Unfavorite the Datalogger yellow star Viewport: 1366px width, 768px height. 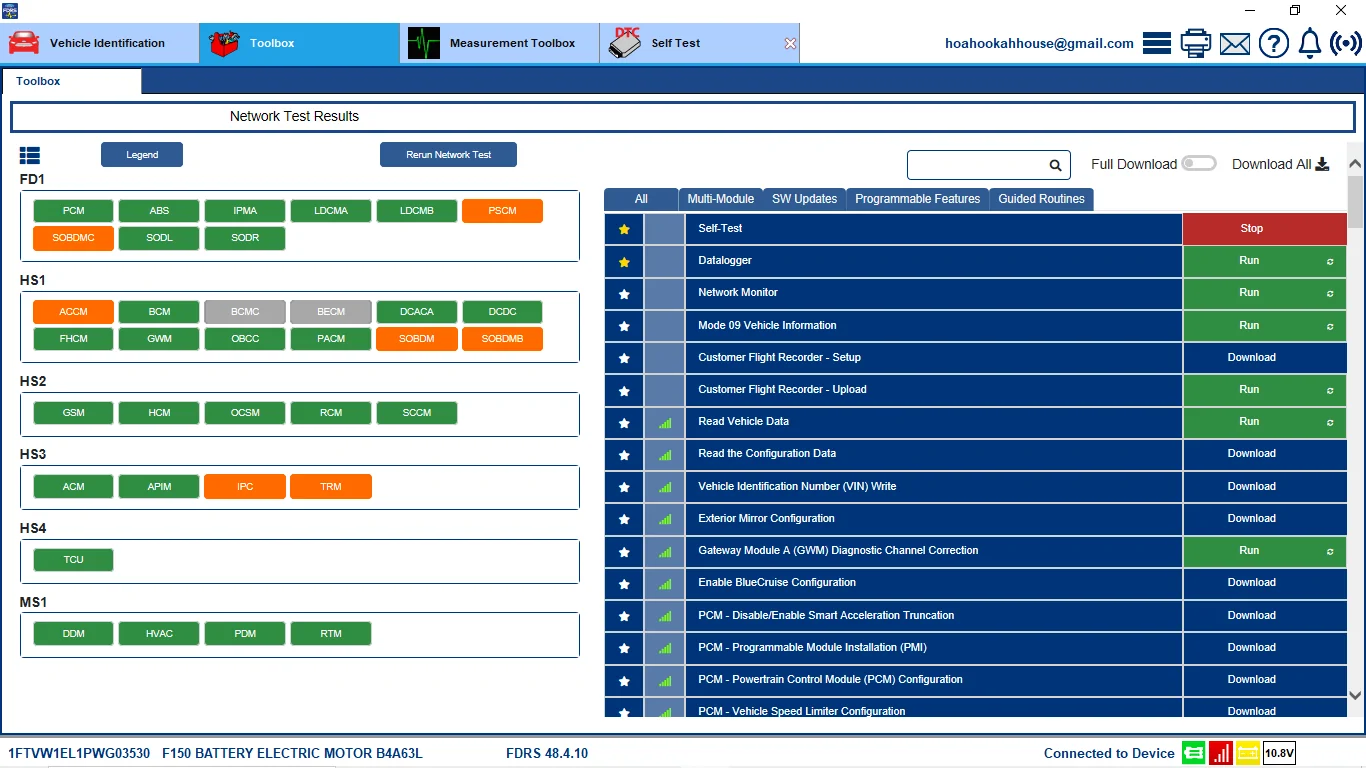(x=624, y=262)
